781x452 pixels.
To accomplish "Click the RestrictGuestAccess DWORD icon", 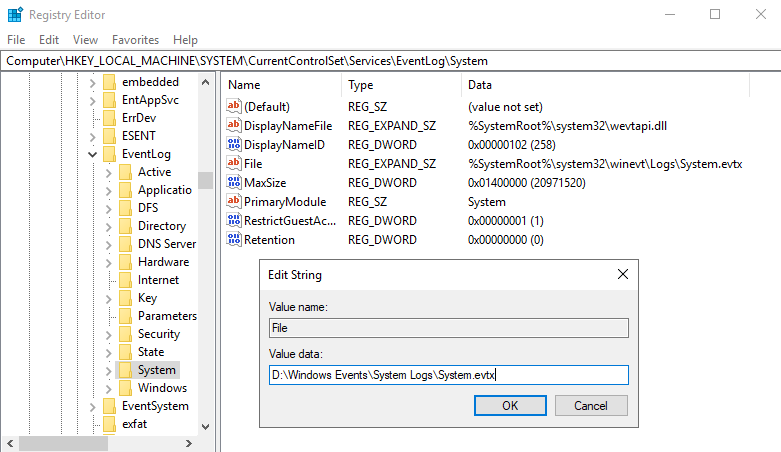I will [x=234, y=220].
